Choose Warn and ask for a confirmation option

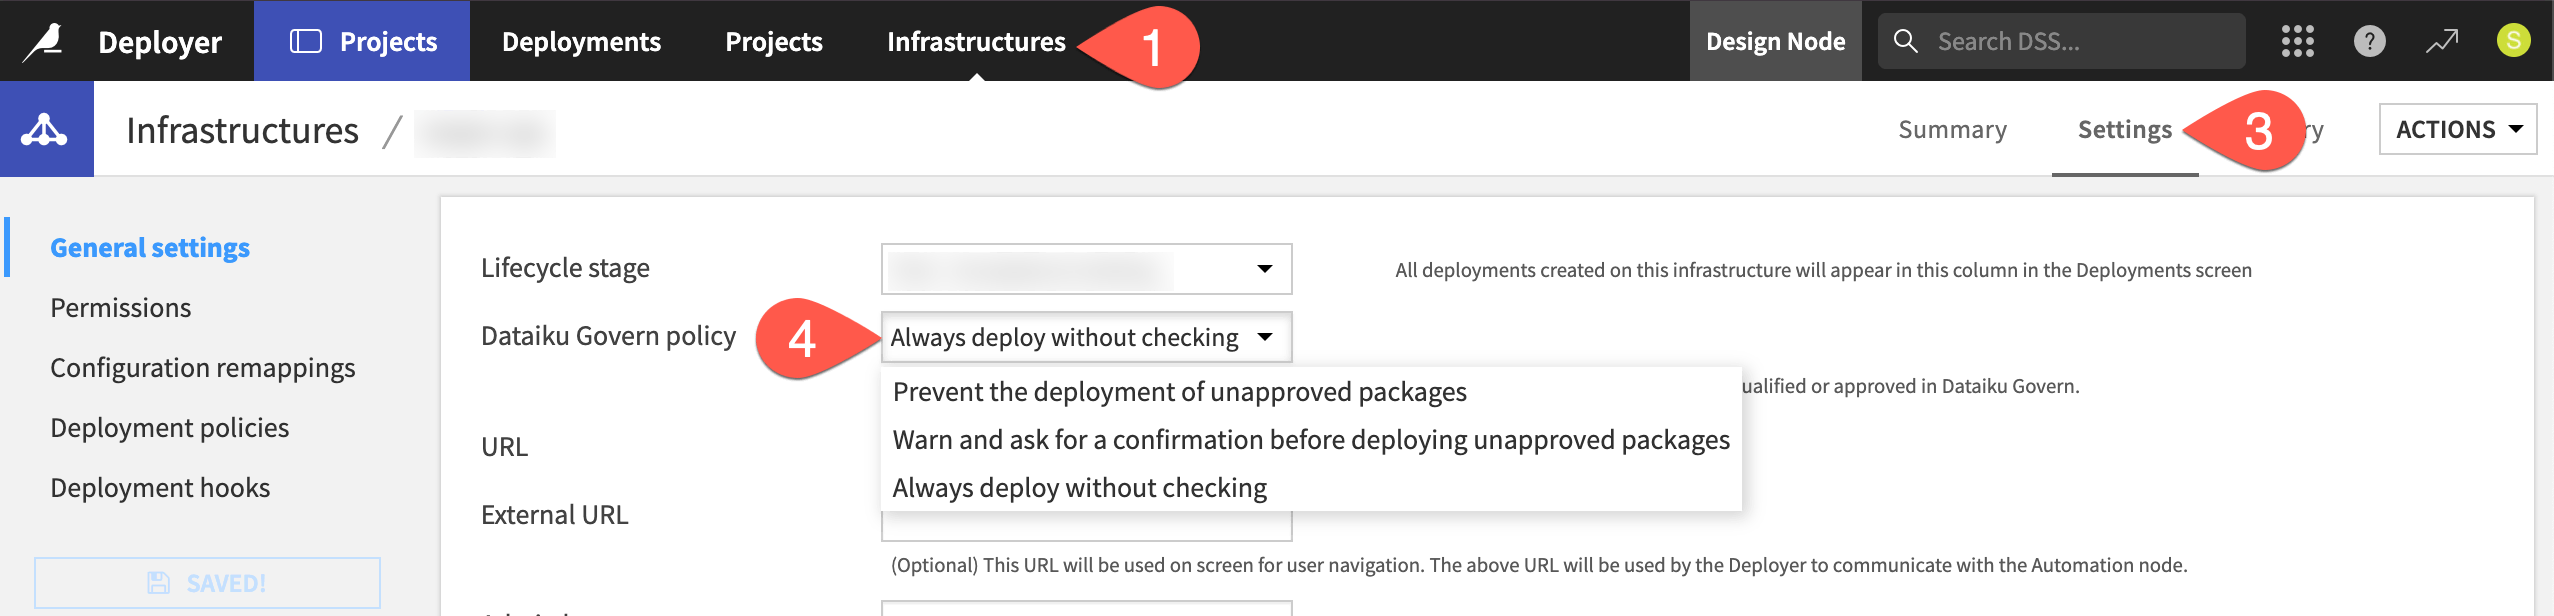1311,440
